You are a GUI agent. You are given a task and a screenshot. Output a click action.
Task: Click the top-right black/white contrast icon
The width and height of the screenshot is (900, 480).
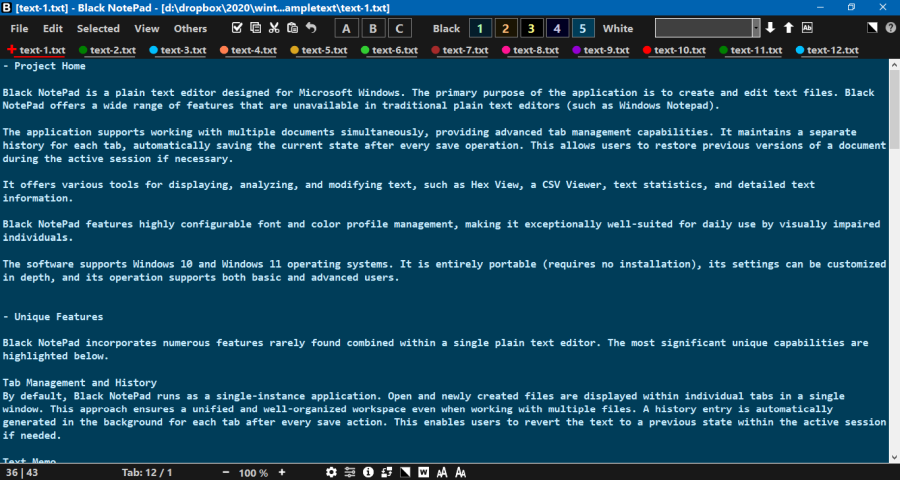(872, 28)
